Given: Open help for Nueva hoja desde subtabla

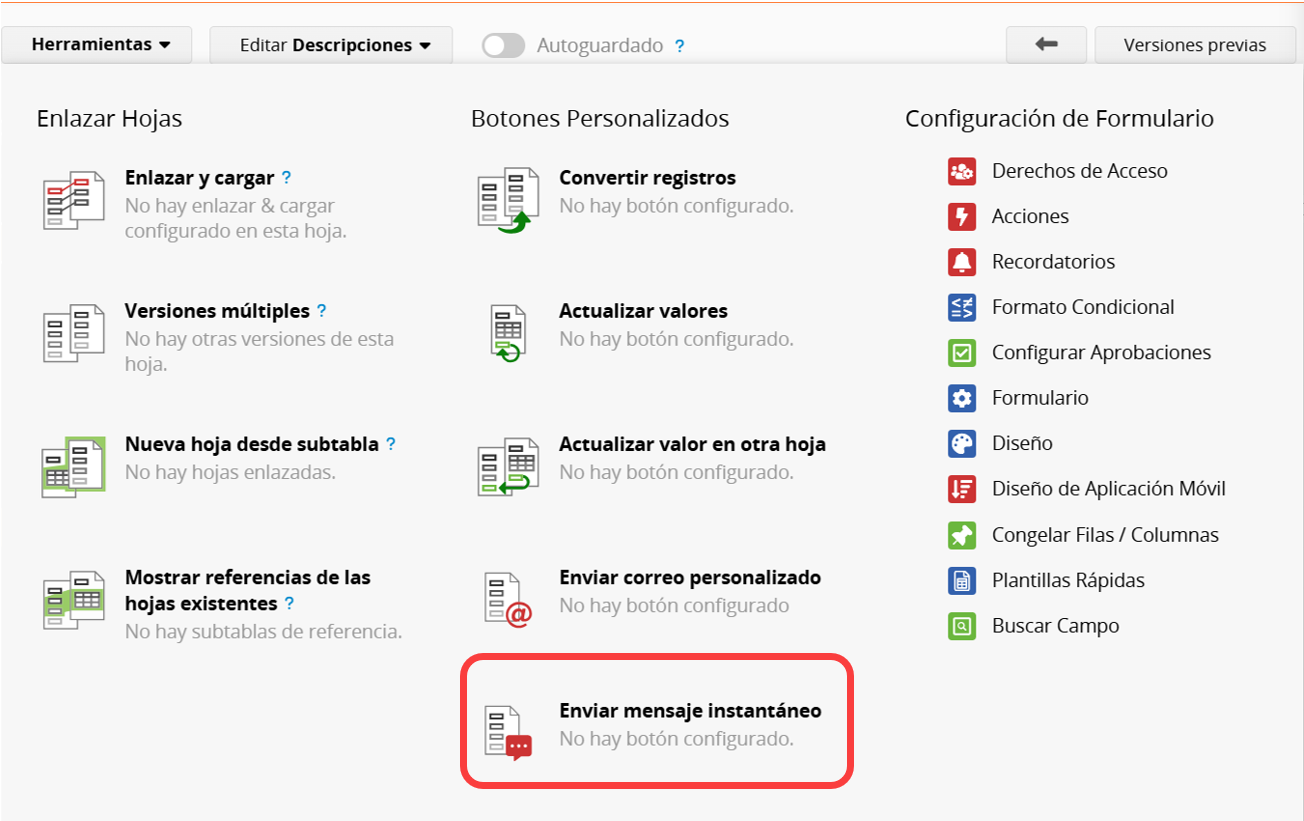Looking at the screenshot, I should point(391,444).
